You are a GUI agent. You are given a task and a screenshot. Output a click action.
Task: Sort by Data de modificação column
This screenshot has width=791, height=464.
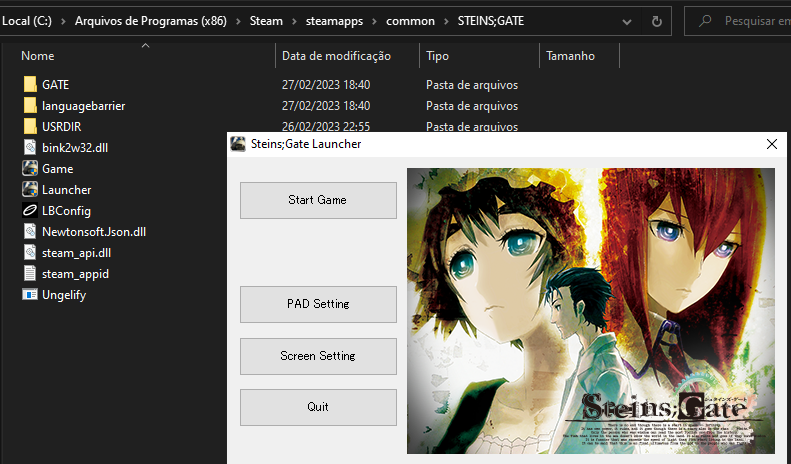(x=336, y=56)
